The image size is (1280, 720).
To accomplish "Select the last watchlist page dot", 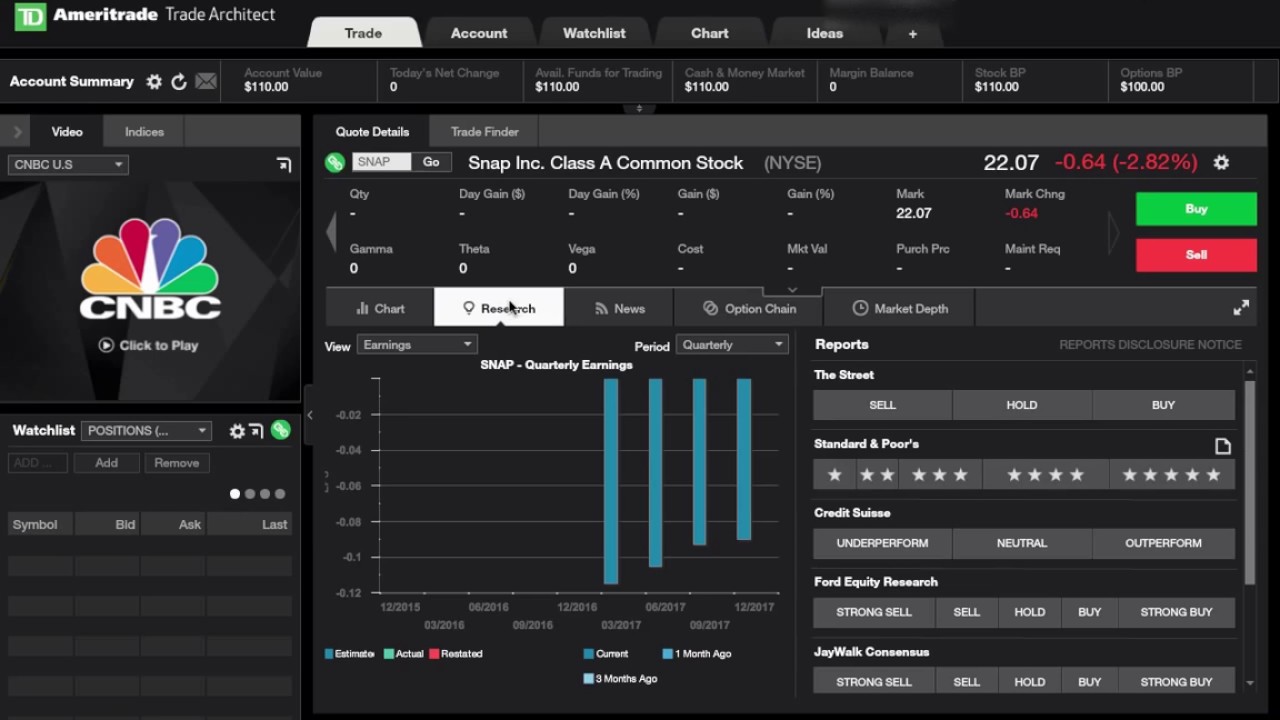I will coord(280,494).
